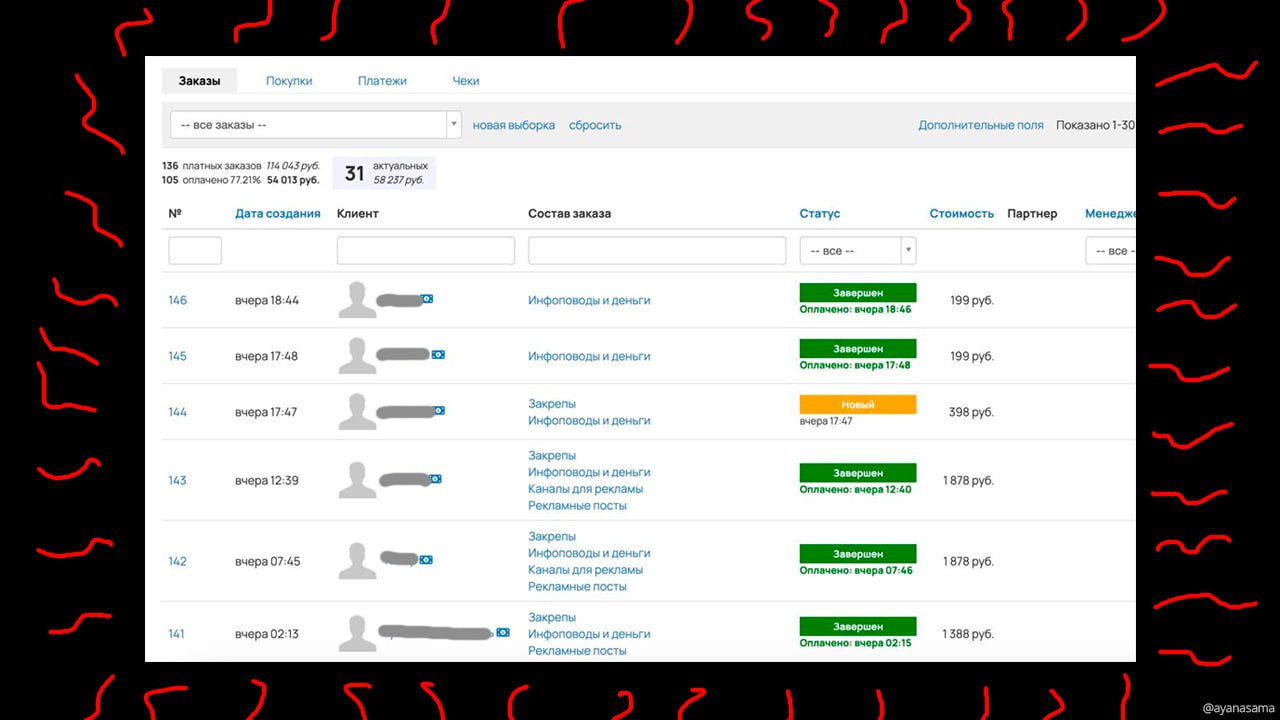Click the 'Состав заказа' filter input field
The height and width of the screenshot is (720, 1280).
click(x=656, y=251)
